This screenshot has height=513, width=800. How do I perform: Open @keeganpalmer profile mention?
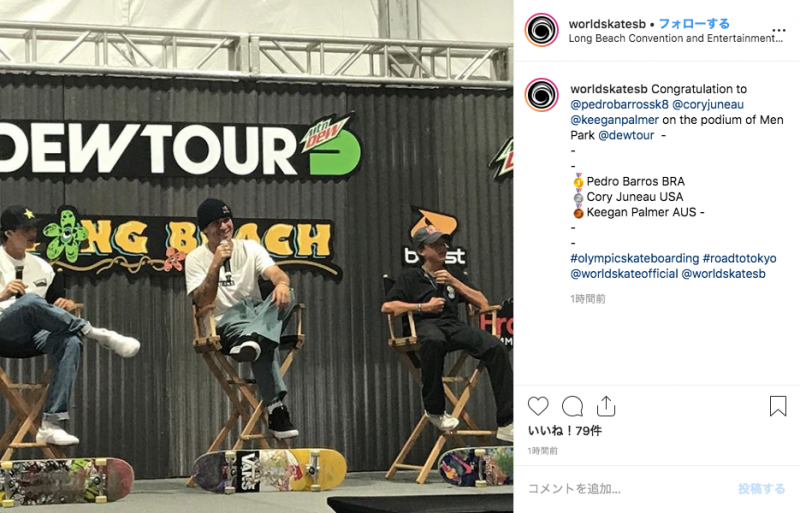pyautogui.click(x=614, y=120)
